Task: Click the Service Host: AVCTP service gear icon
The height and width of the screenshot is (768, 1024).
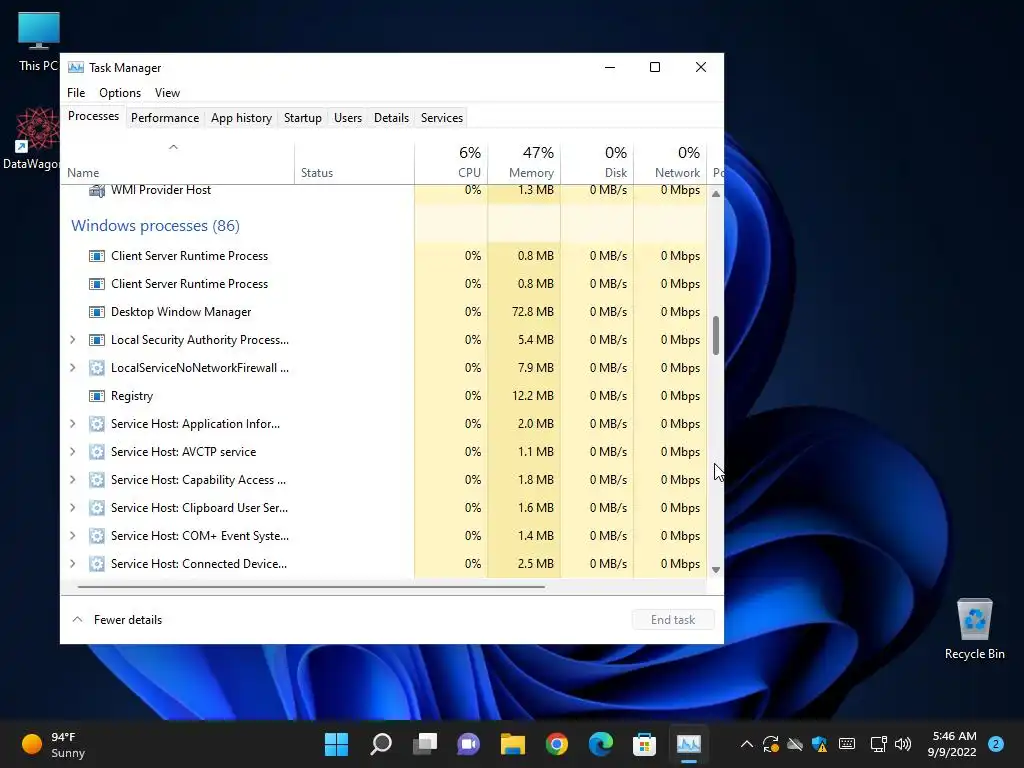Action: click(x=97, y=452)
